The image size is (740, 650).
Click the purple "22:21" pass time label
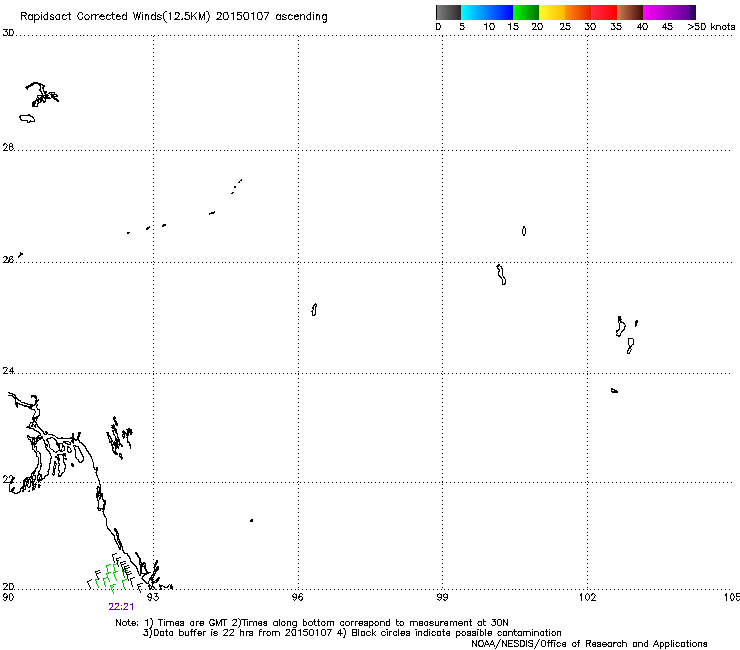point(121,607)
